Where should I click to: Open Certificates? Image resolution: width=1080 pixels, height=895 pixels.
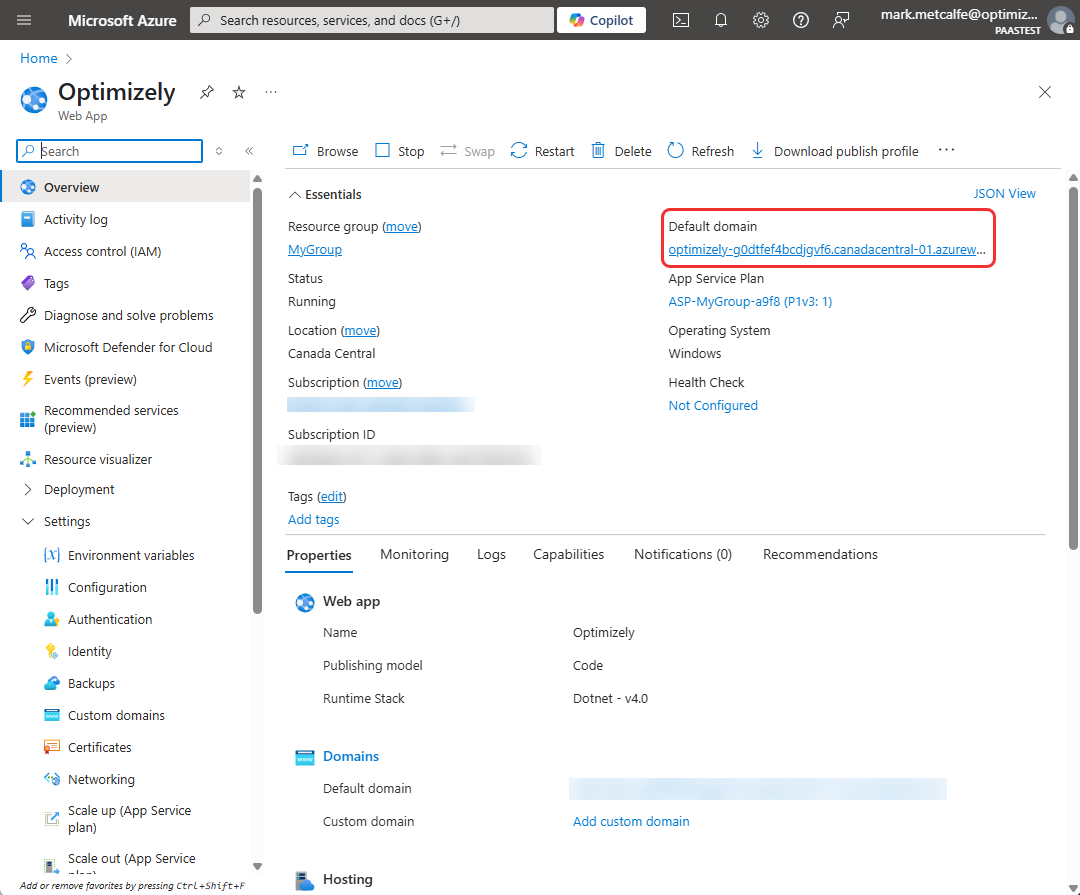coord(100,748)
